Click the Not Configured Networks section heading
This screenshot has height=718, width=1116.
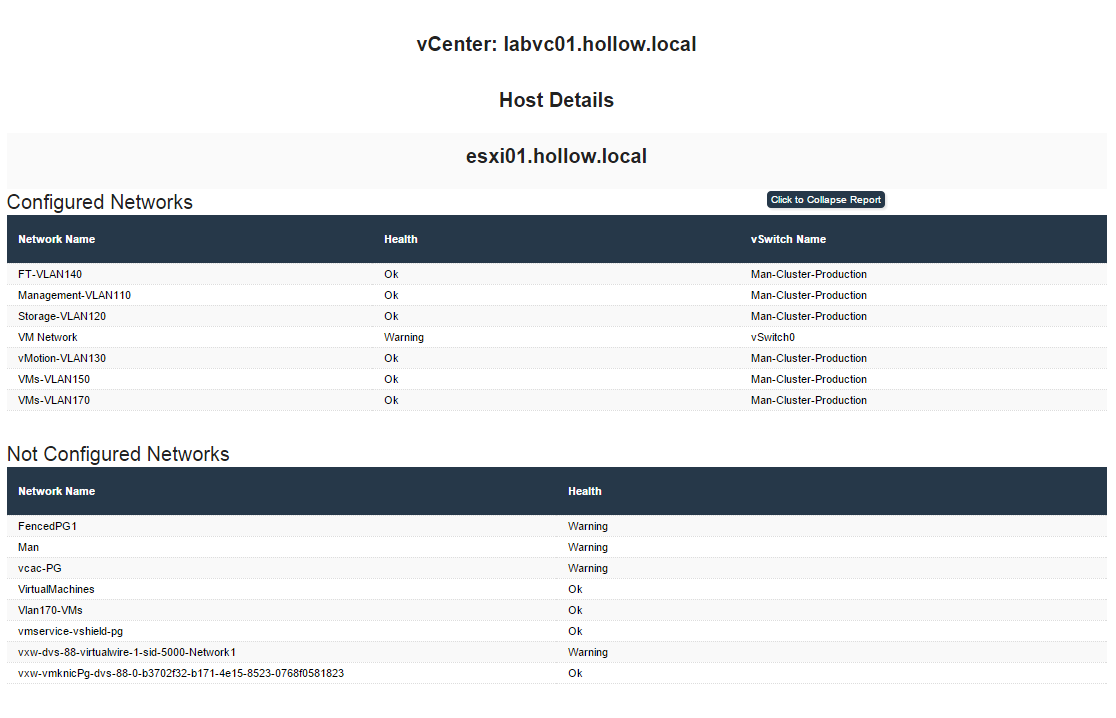(x=118, y=454)
